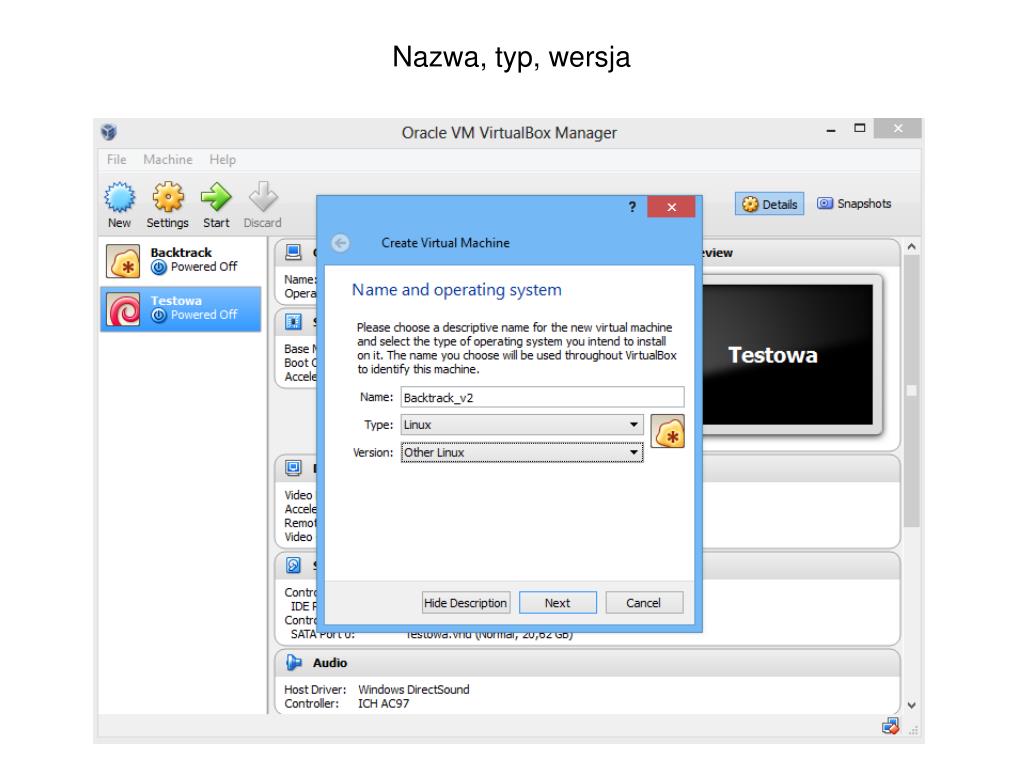
Task: Switch to the Details view
Action: tap(769, 204)
